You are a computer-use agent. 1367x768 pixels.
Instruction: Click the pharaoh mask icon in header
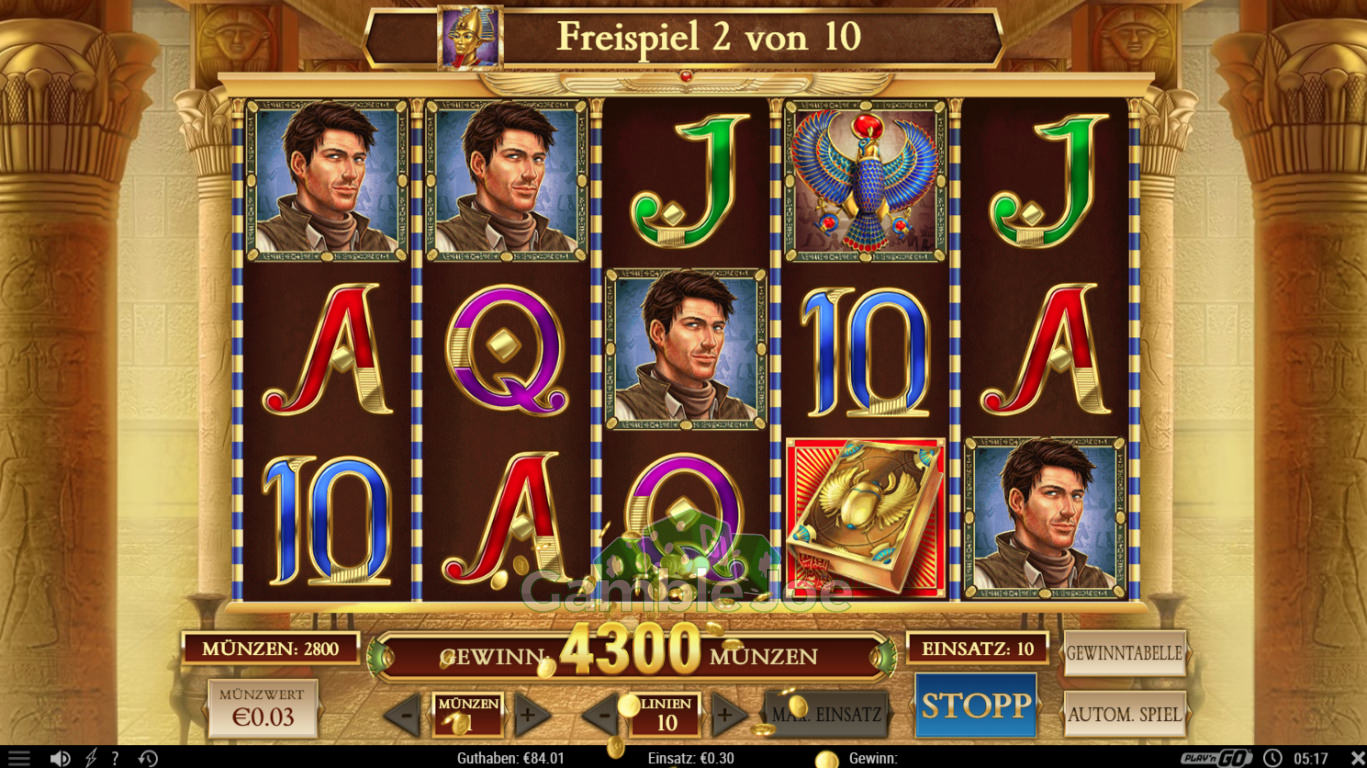tap(471, 38)
